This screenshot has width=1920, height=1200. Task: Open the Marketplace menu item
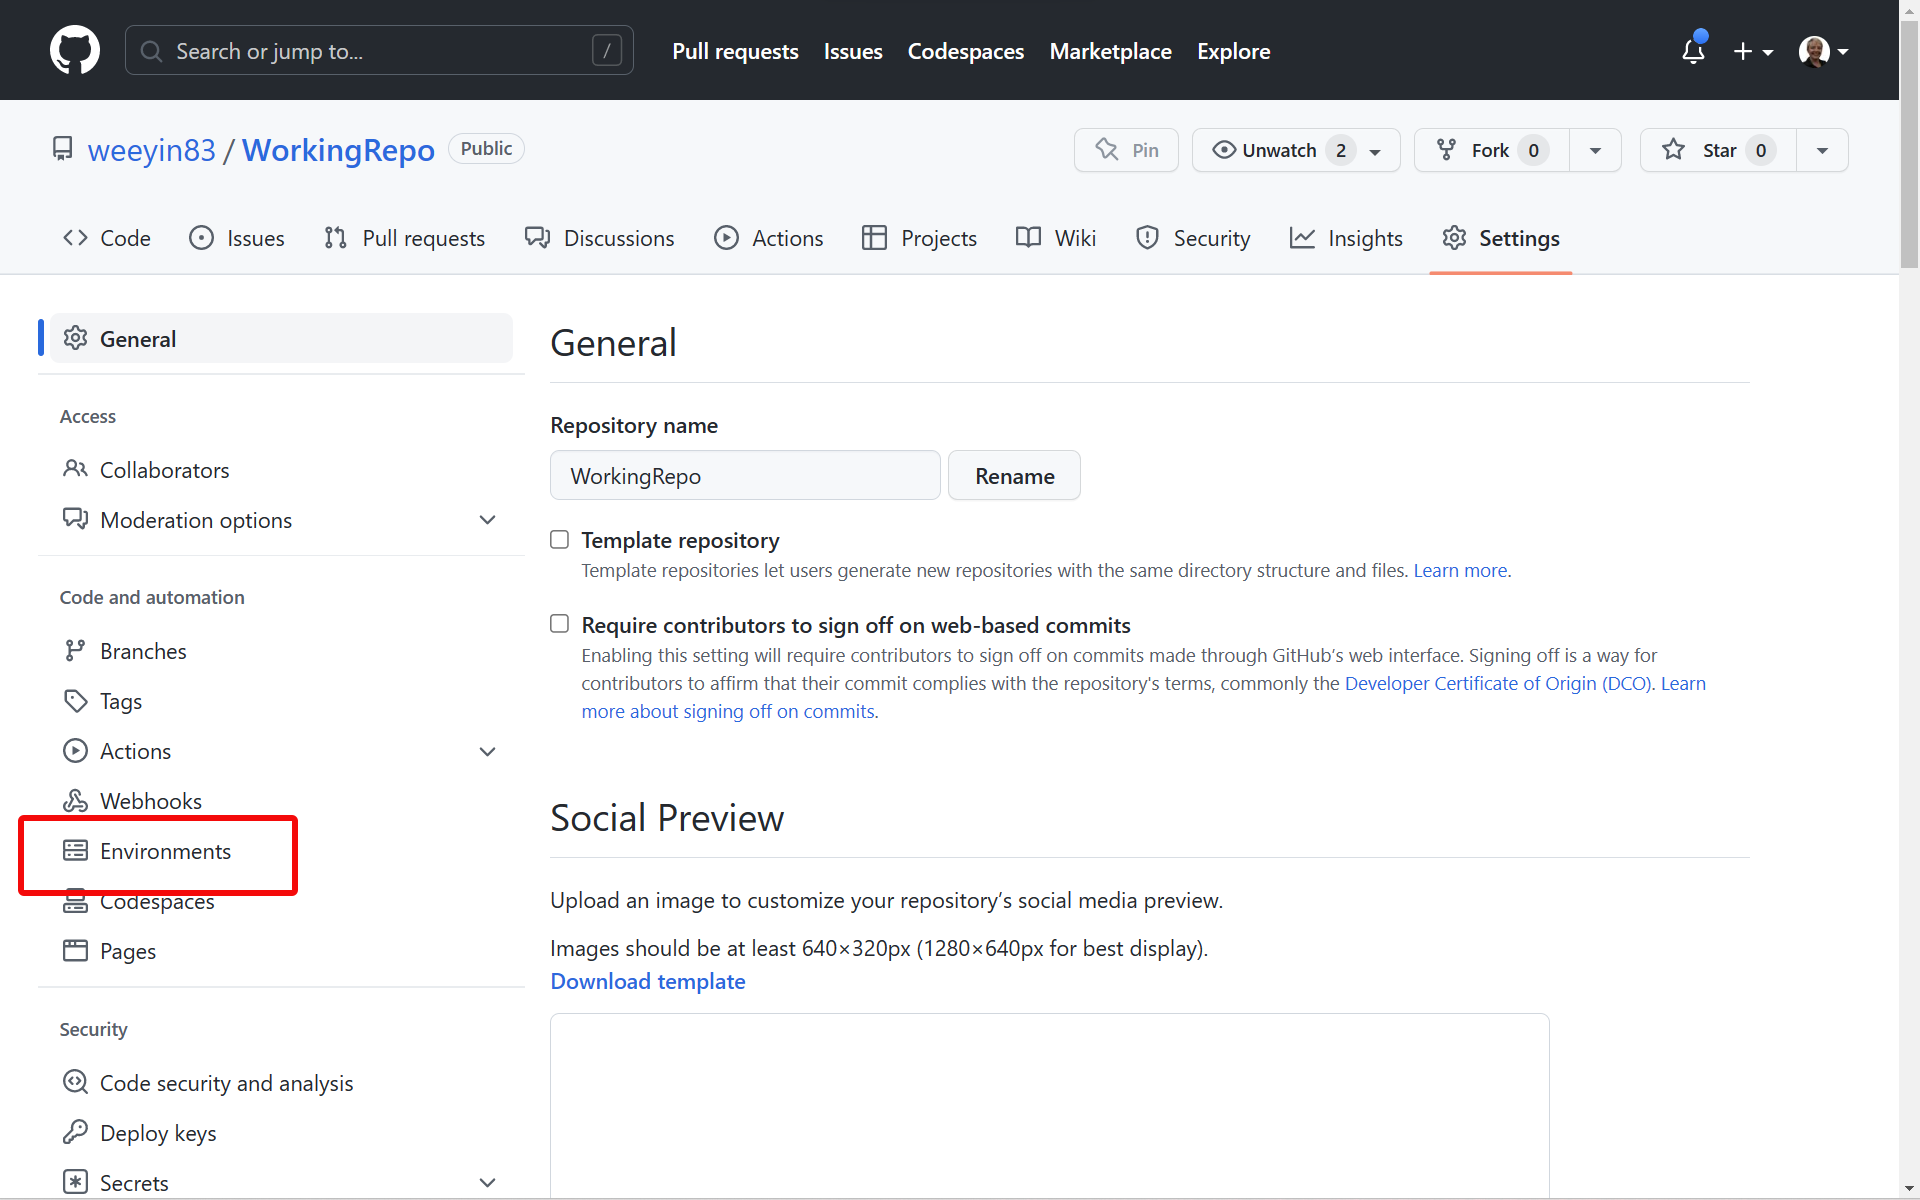(1110, 50)
